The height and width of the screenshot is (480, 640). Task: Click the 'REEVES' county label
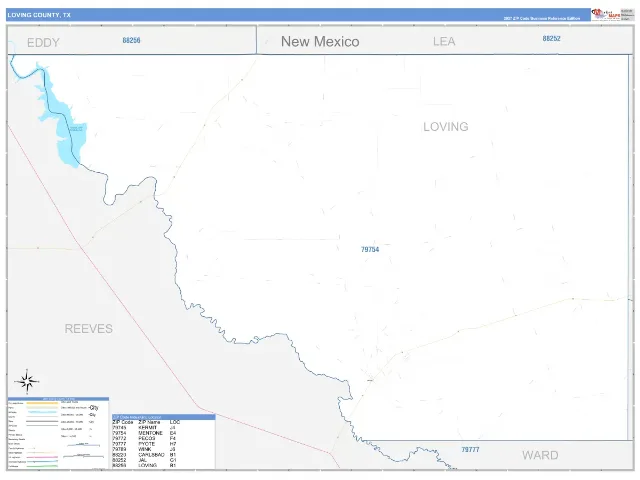tap(89, 329)
